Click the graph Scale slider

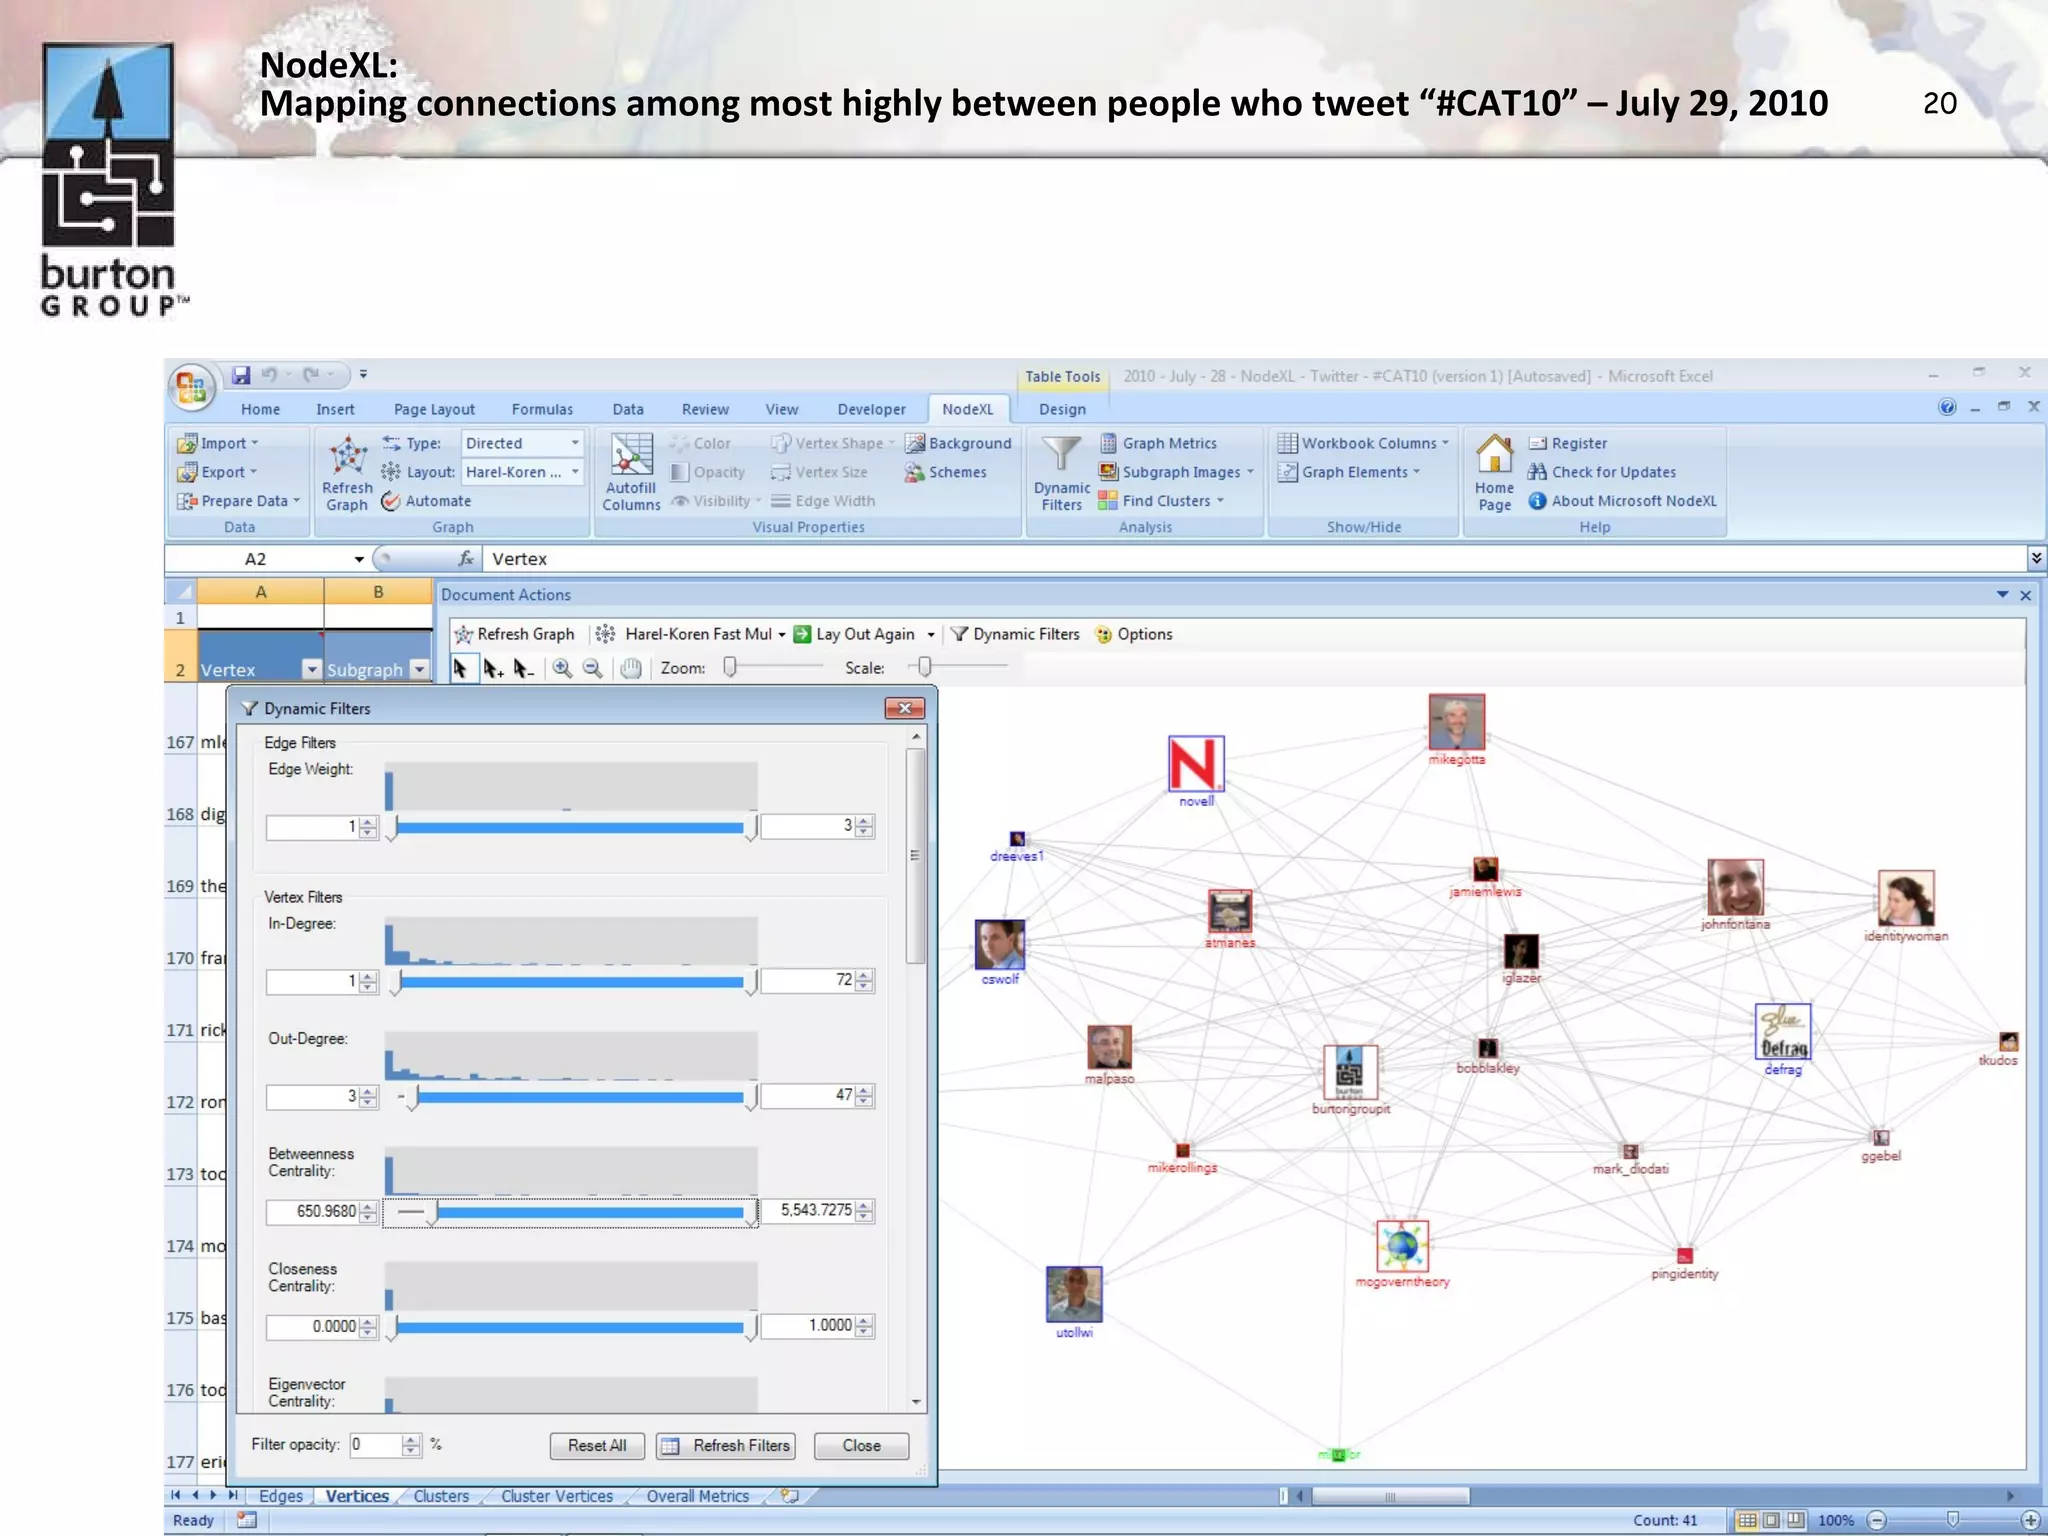tap(958, 667)
